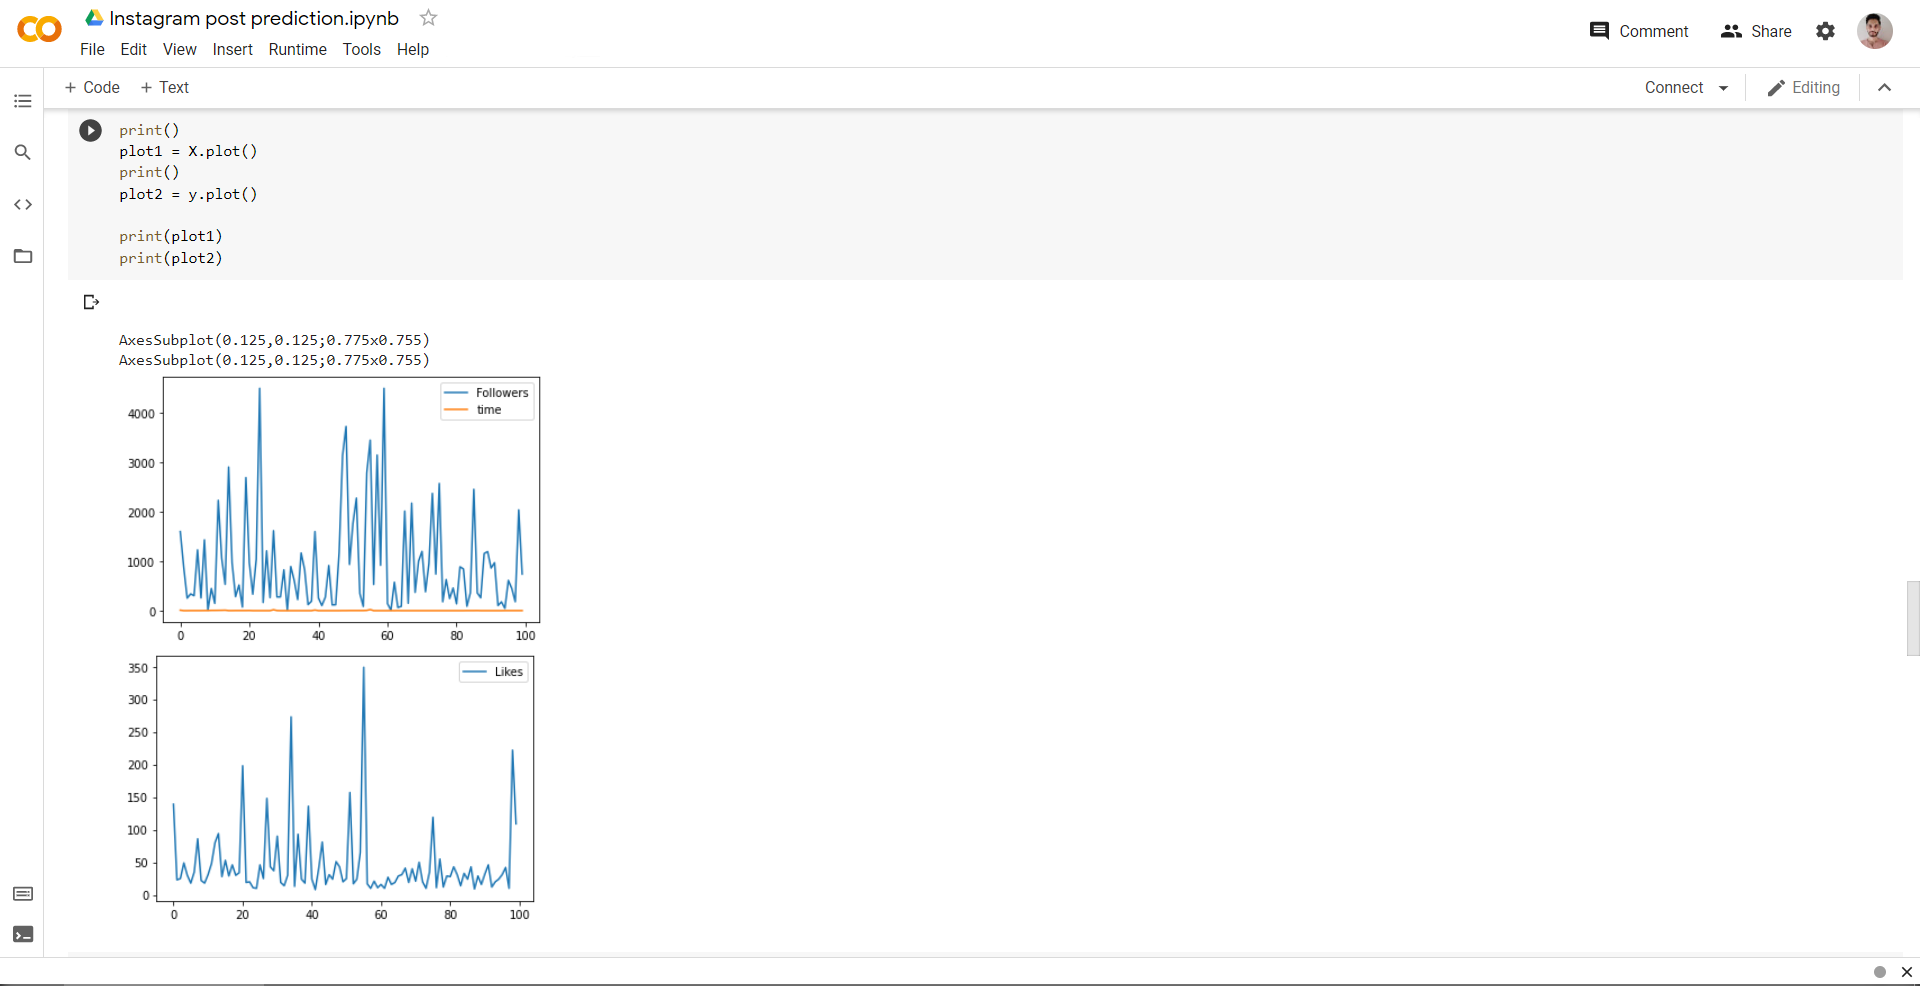Open the Files folder sidebar icon
The image size is (1920, 986).
tap(23, 256)
